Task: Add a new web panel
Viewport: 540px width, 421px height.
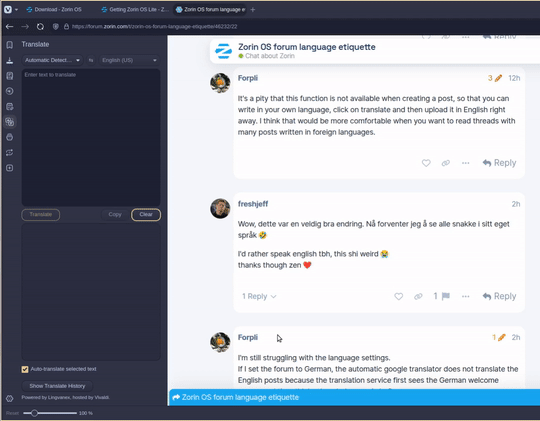Action: pos(10,168)
